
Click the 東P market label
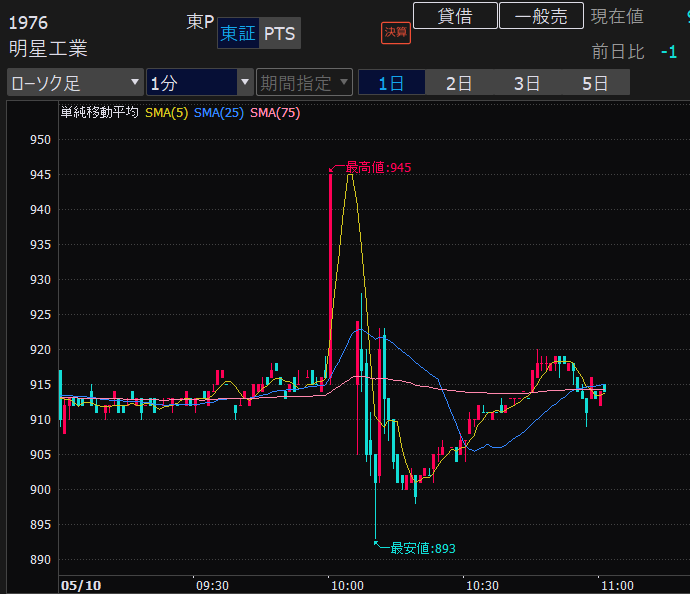[200, 21]
